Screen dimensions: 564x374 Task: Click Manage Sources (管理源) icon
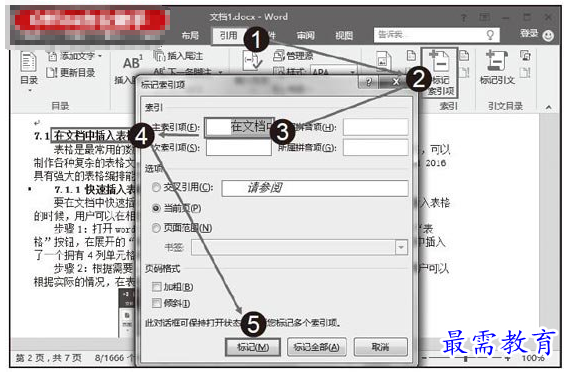tap(279, 55)
